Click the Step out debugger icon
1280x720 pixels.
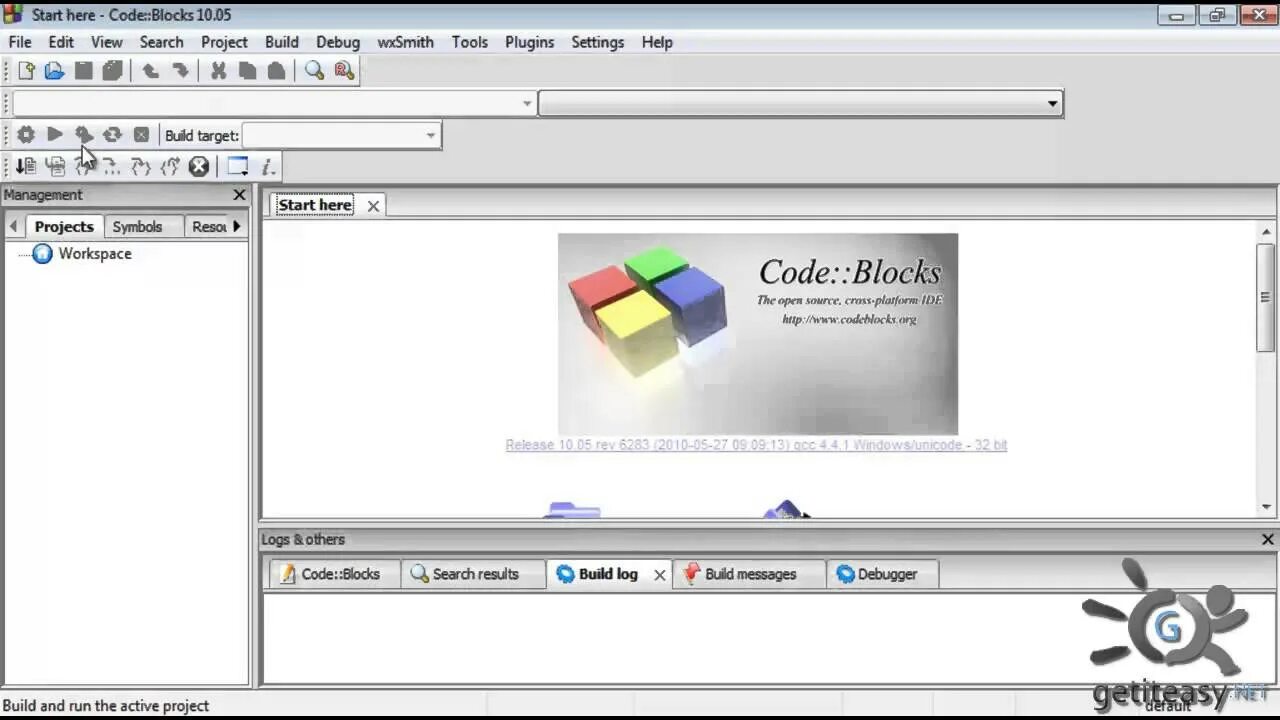pyautogui.click(x=170, y=167)
